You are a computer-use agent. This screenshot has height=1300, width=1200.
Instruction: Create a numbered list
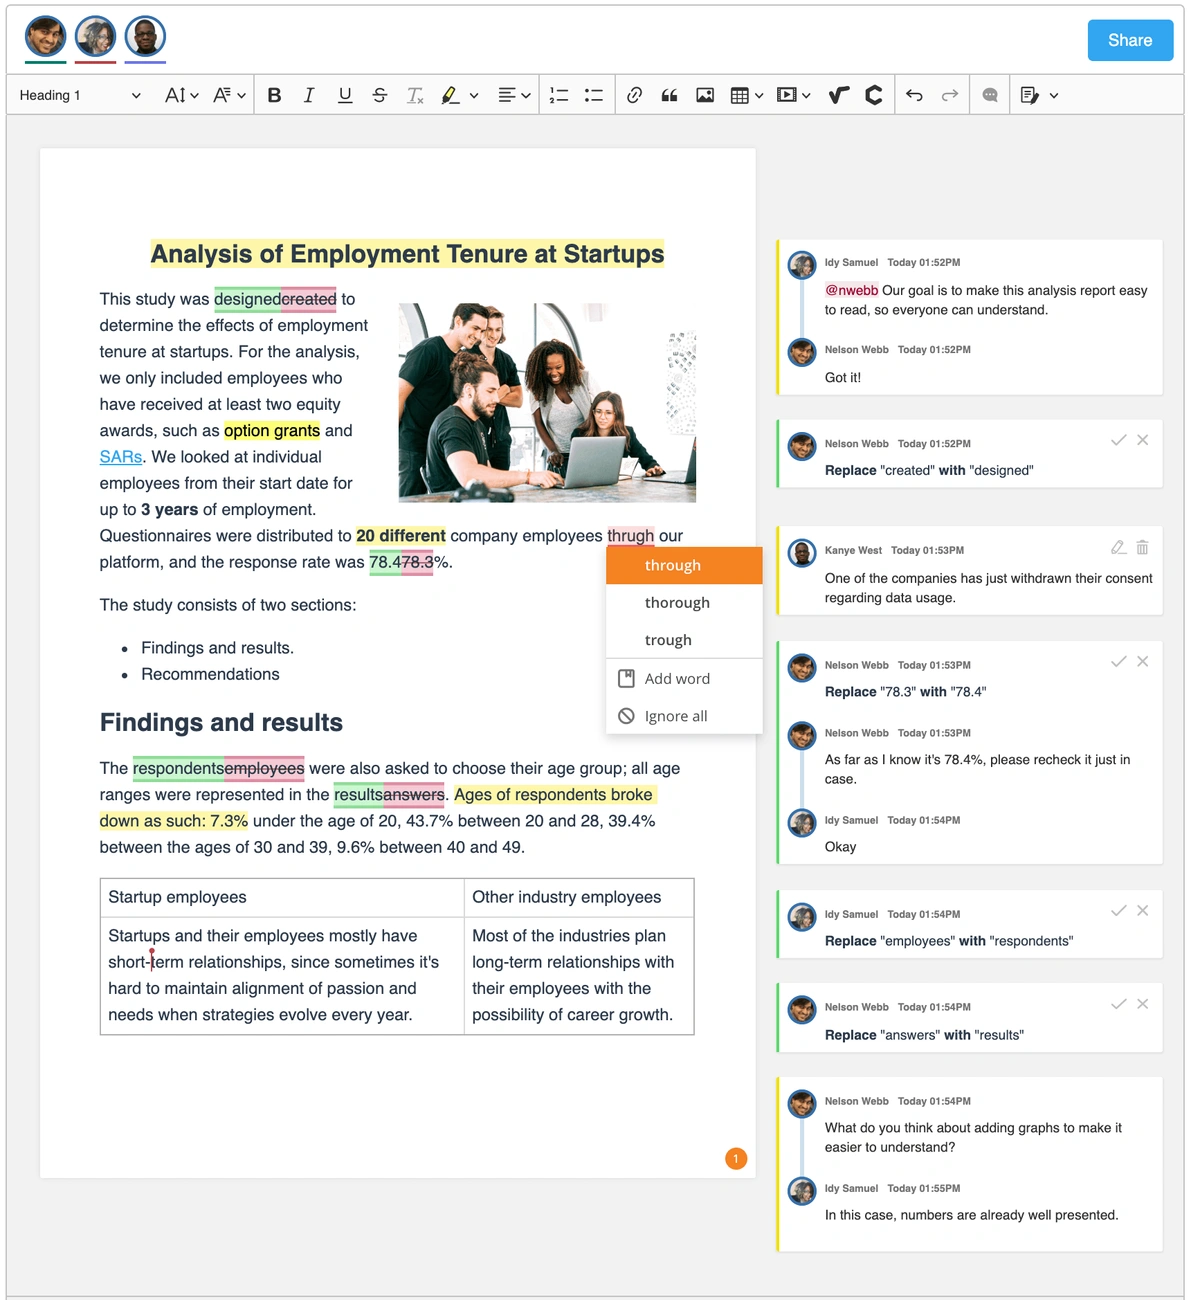559,95
